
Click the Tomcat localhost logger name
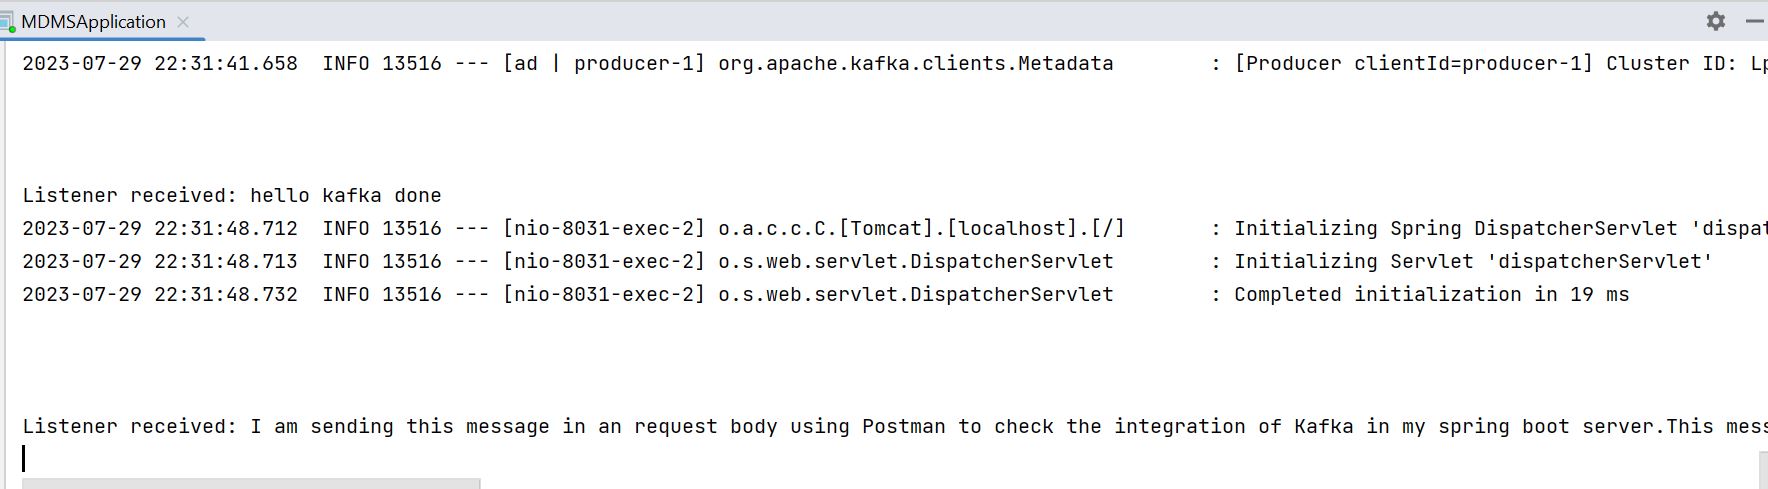[x=921, y=228]
